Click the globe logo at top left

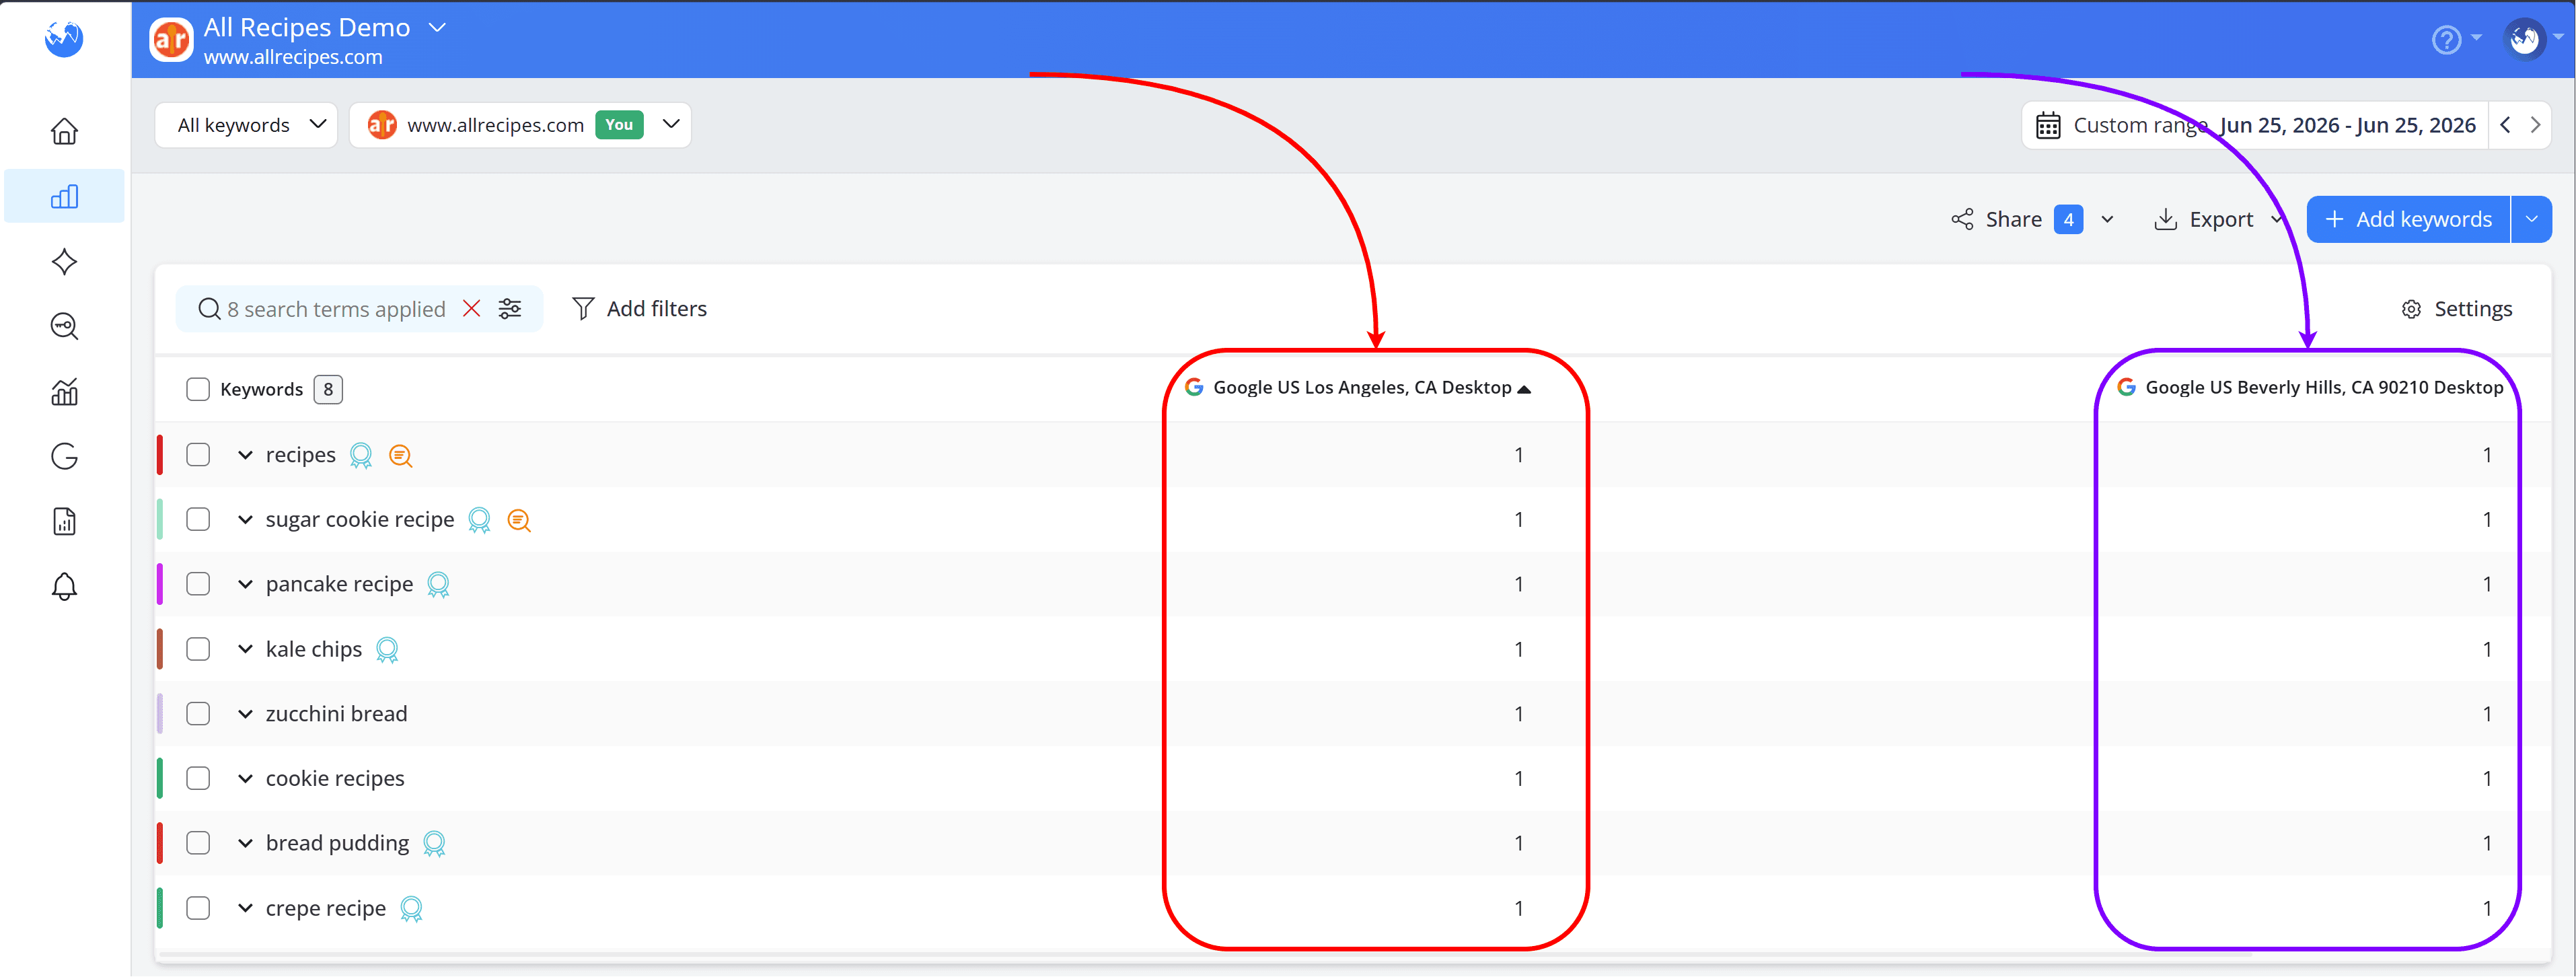64,39
